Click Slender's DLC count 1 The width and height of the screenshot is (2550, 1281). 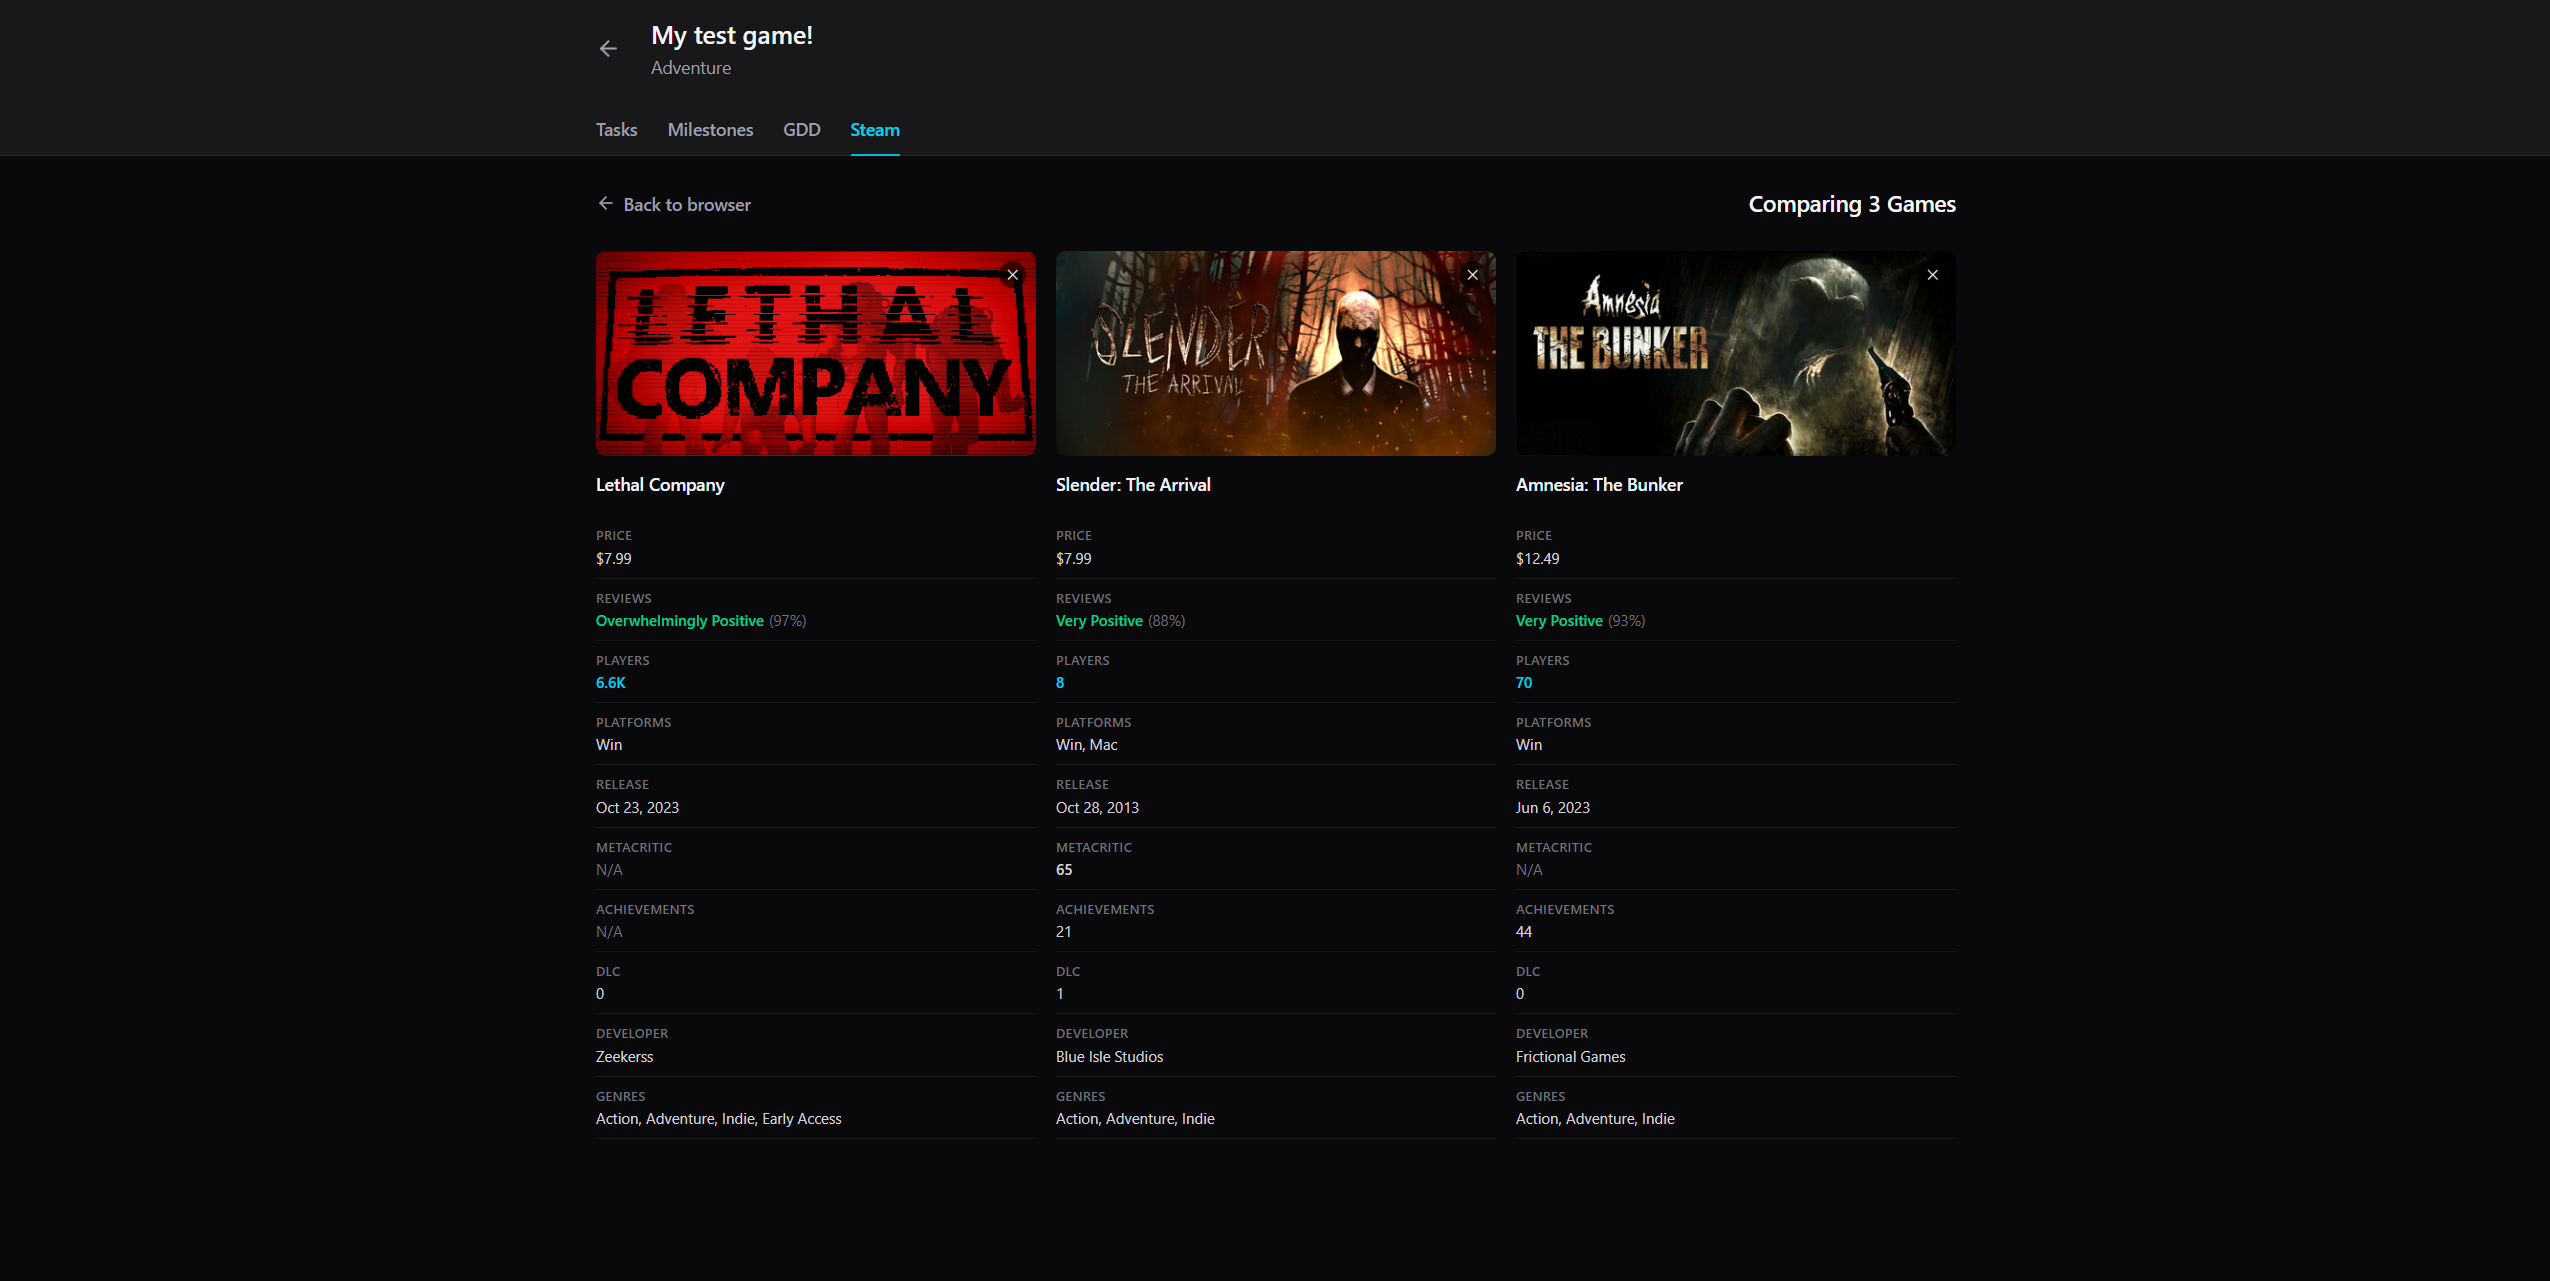(x=1060, y=994)
